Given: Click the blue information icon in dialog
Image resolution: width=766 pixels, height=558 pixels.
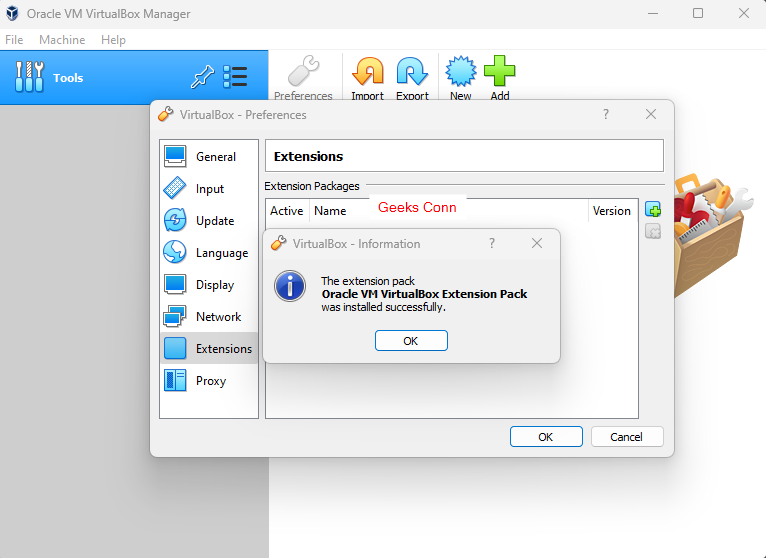Looking at the screenshot, I should click(290, 286).
